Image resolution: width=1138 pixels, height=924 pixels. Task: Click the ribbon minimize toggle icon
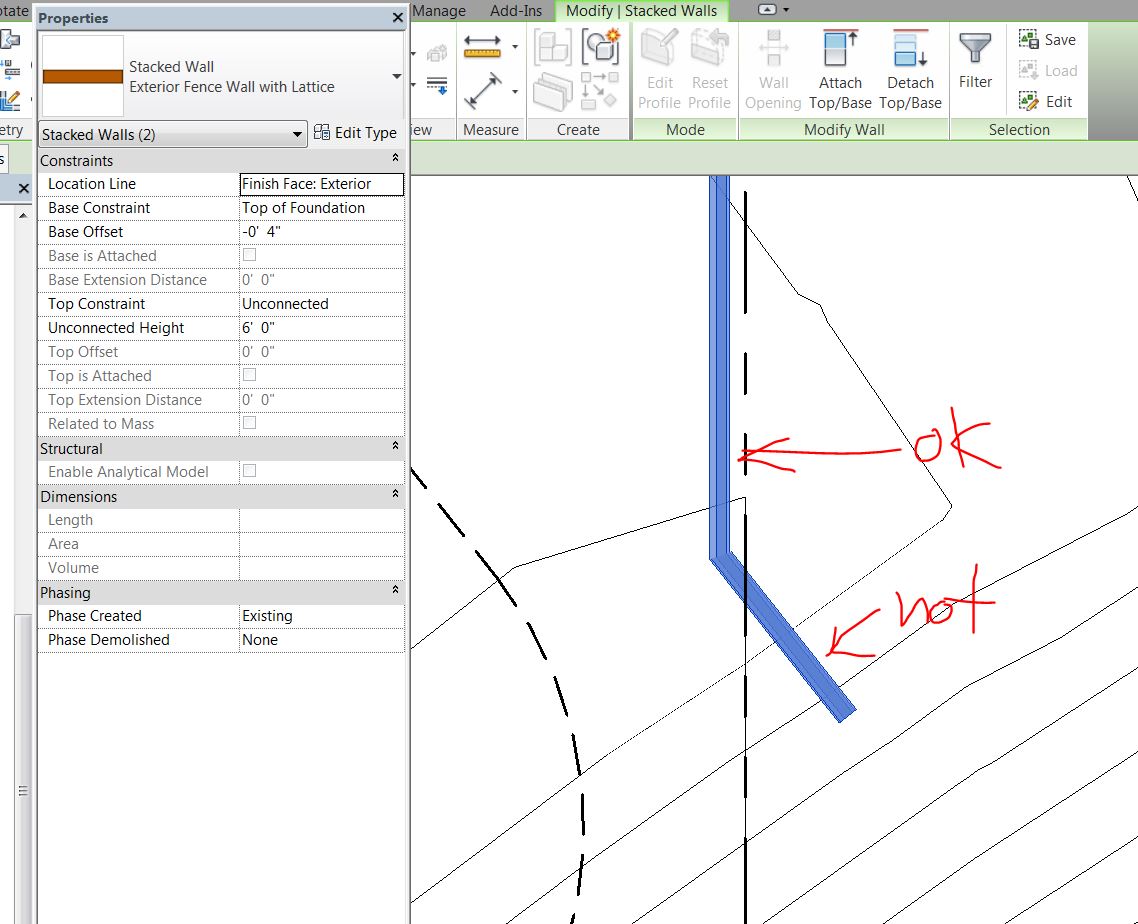click(767, 9)
